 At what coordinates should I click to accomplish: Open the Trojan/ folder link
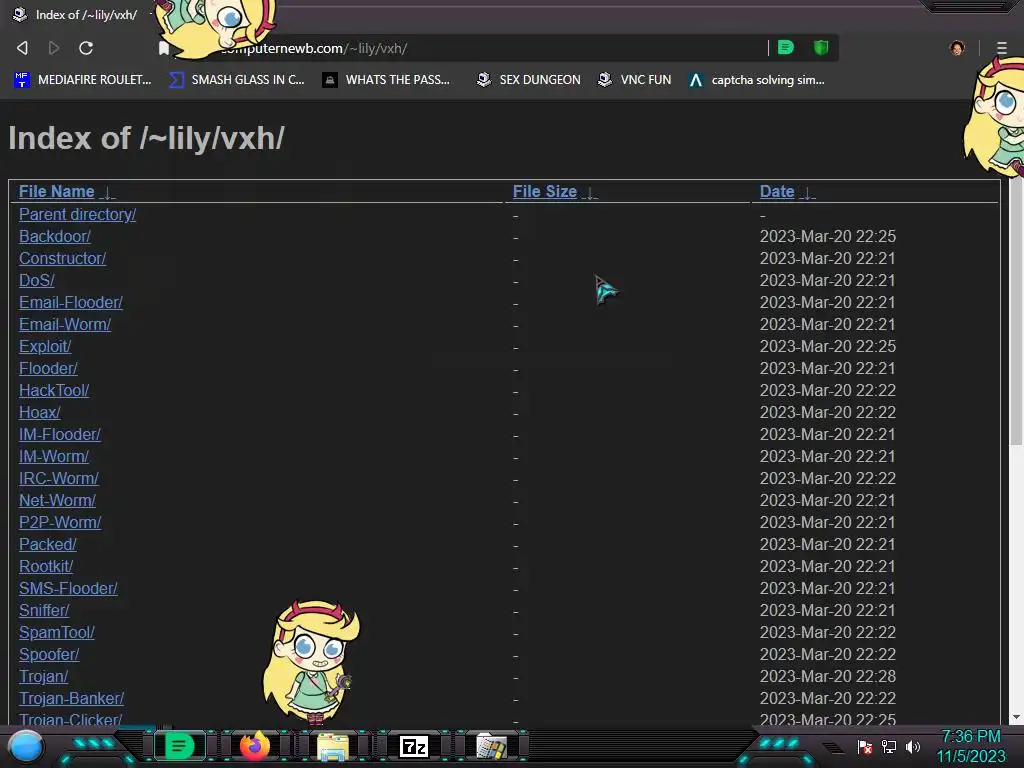coord(43,676)
